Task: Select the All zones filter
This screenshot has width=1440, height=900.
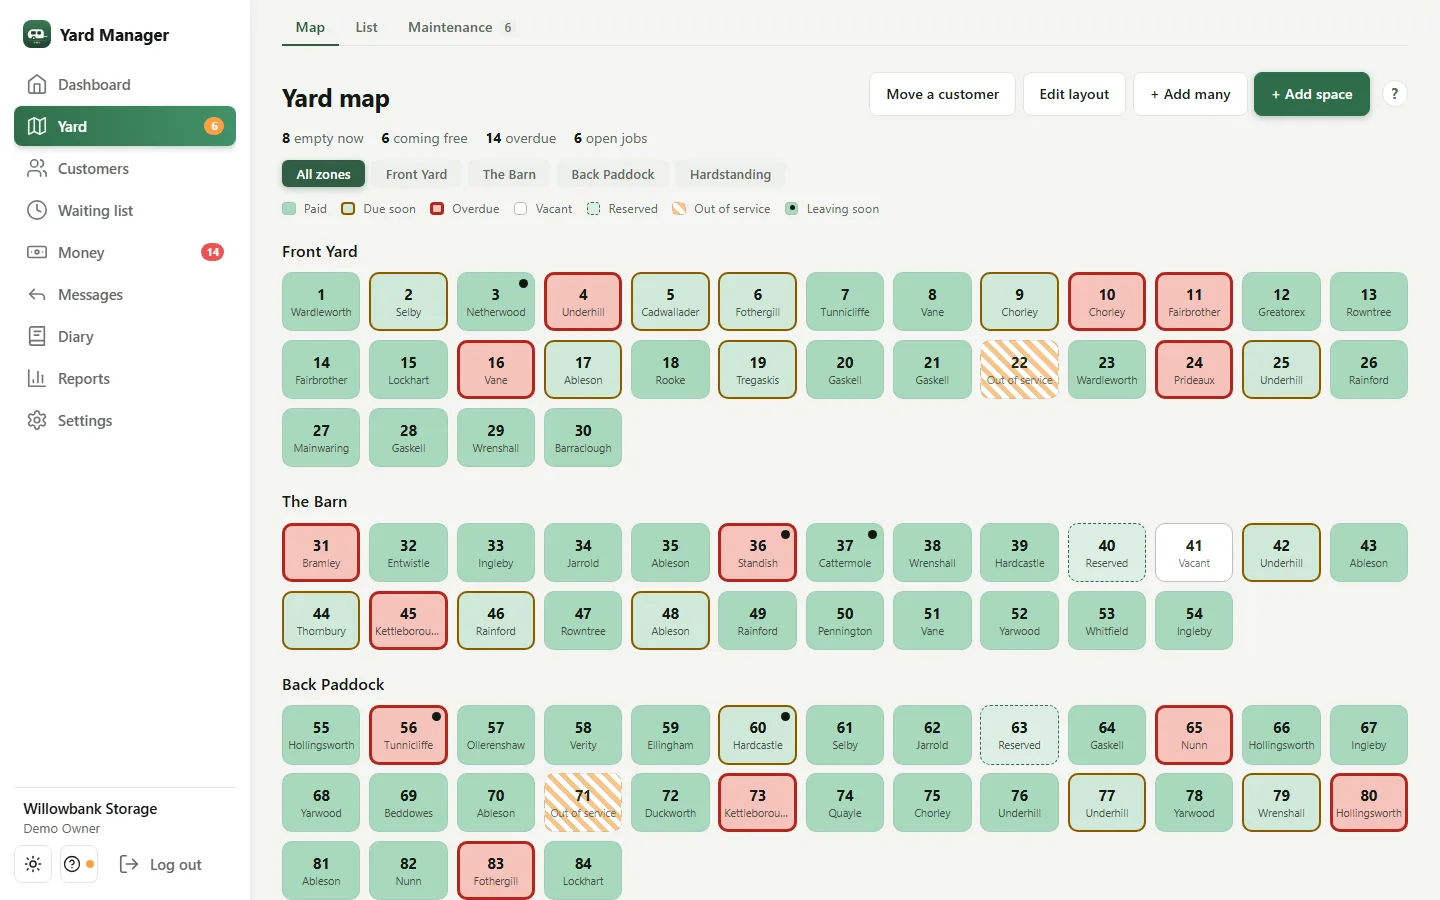Action: click(x=323, y=174)
